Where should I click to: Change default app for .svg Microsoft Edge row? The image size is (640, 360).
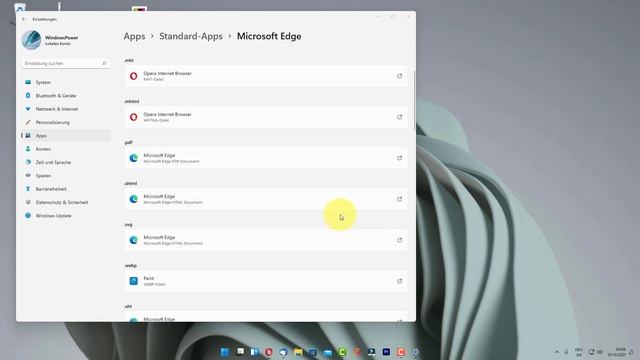pos(266,240)
